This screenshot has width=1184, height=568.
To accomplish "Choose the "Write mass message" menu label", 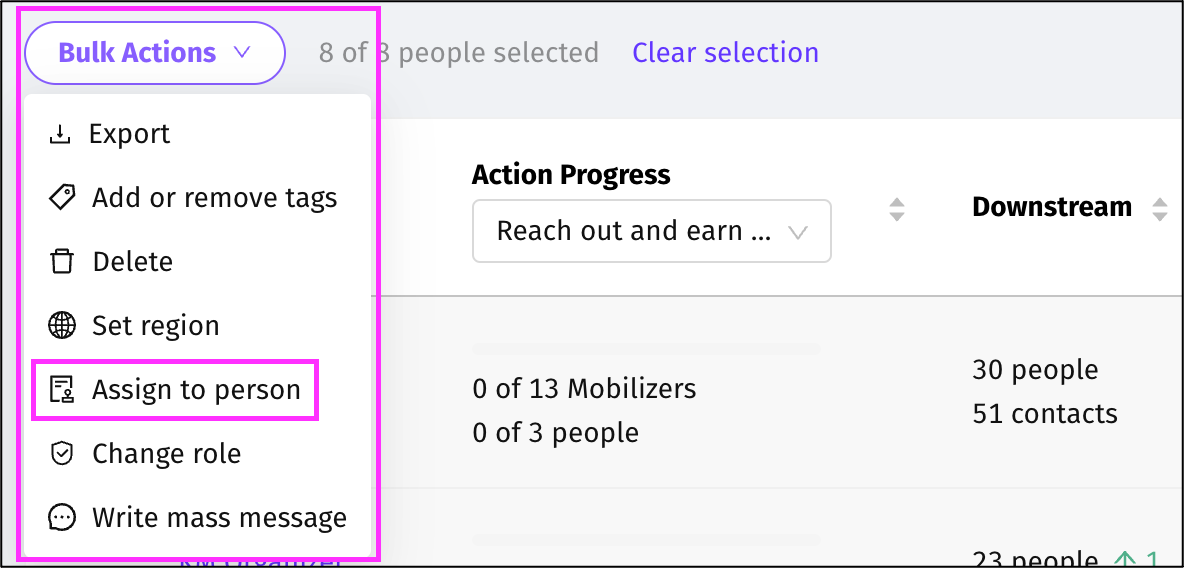I will 219,518.
